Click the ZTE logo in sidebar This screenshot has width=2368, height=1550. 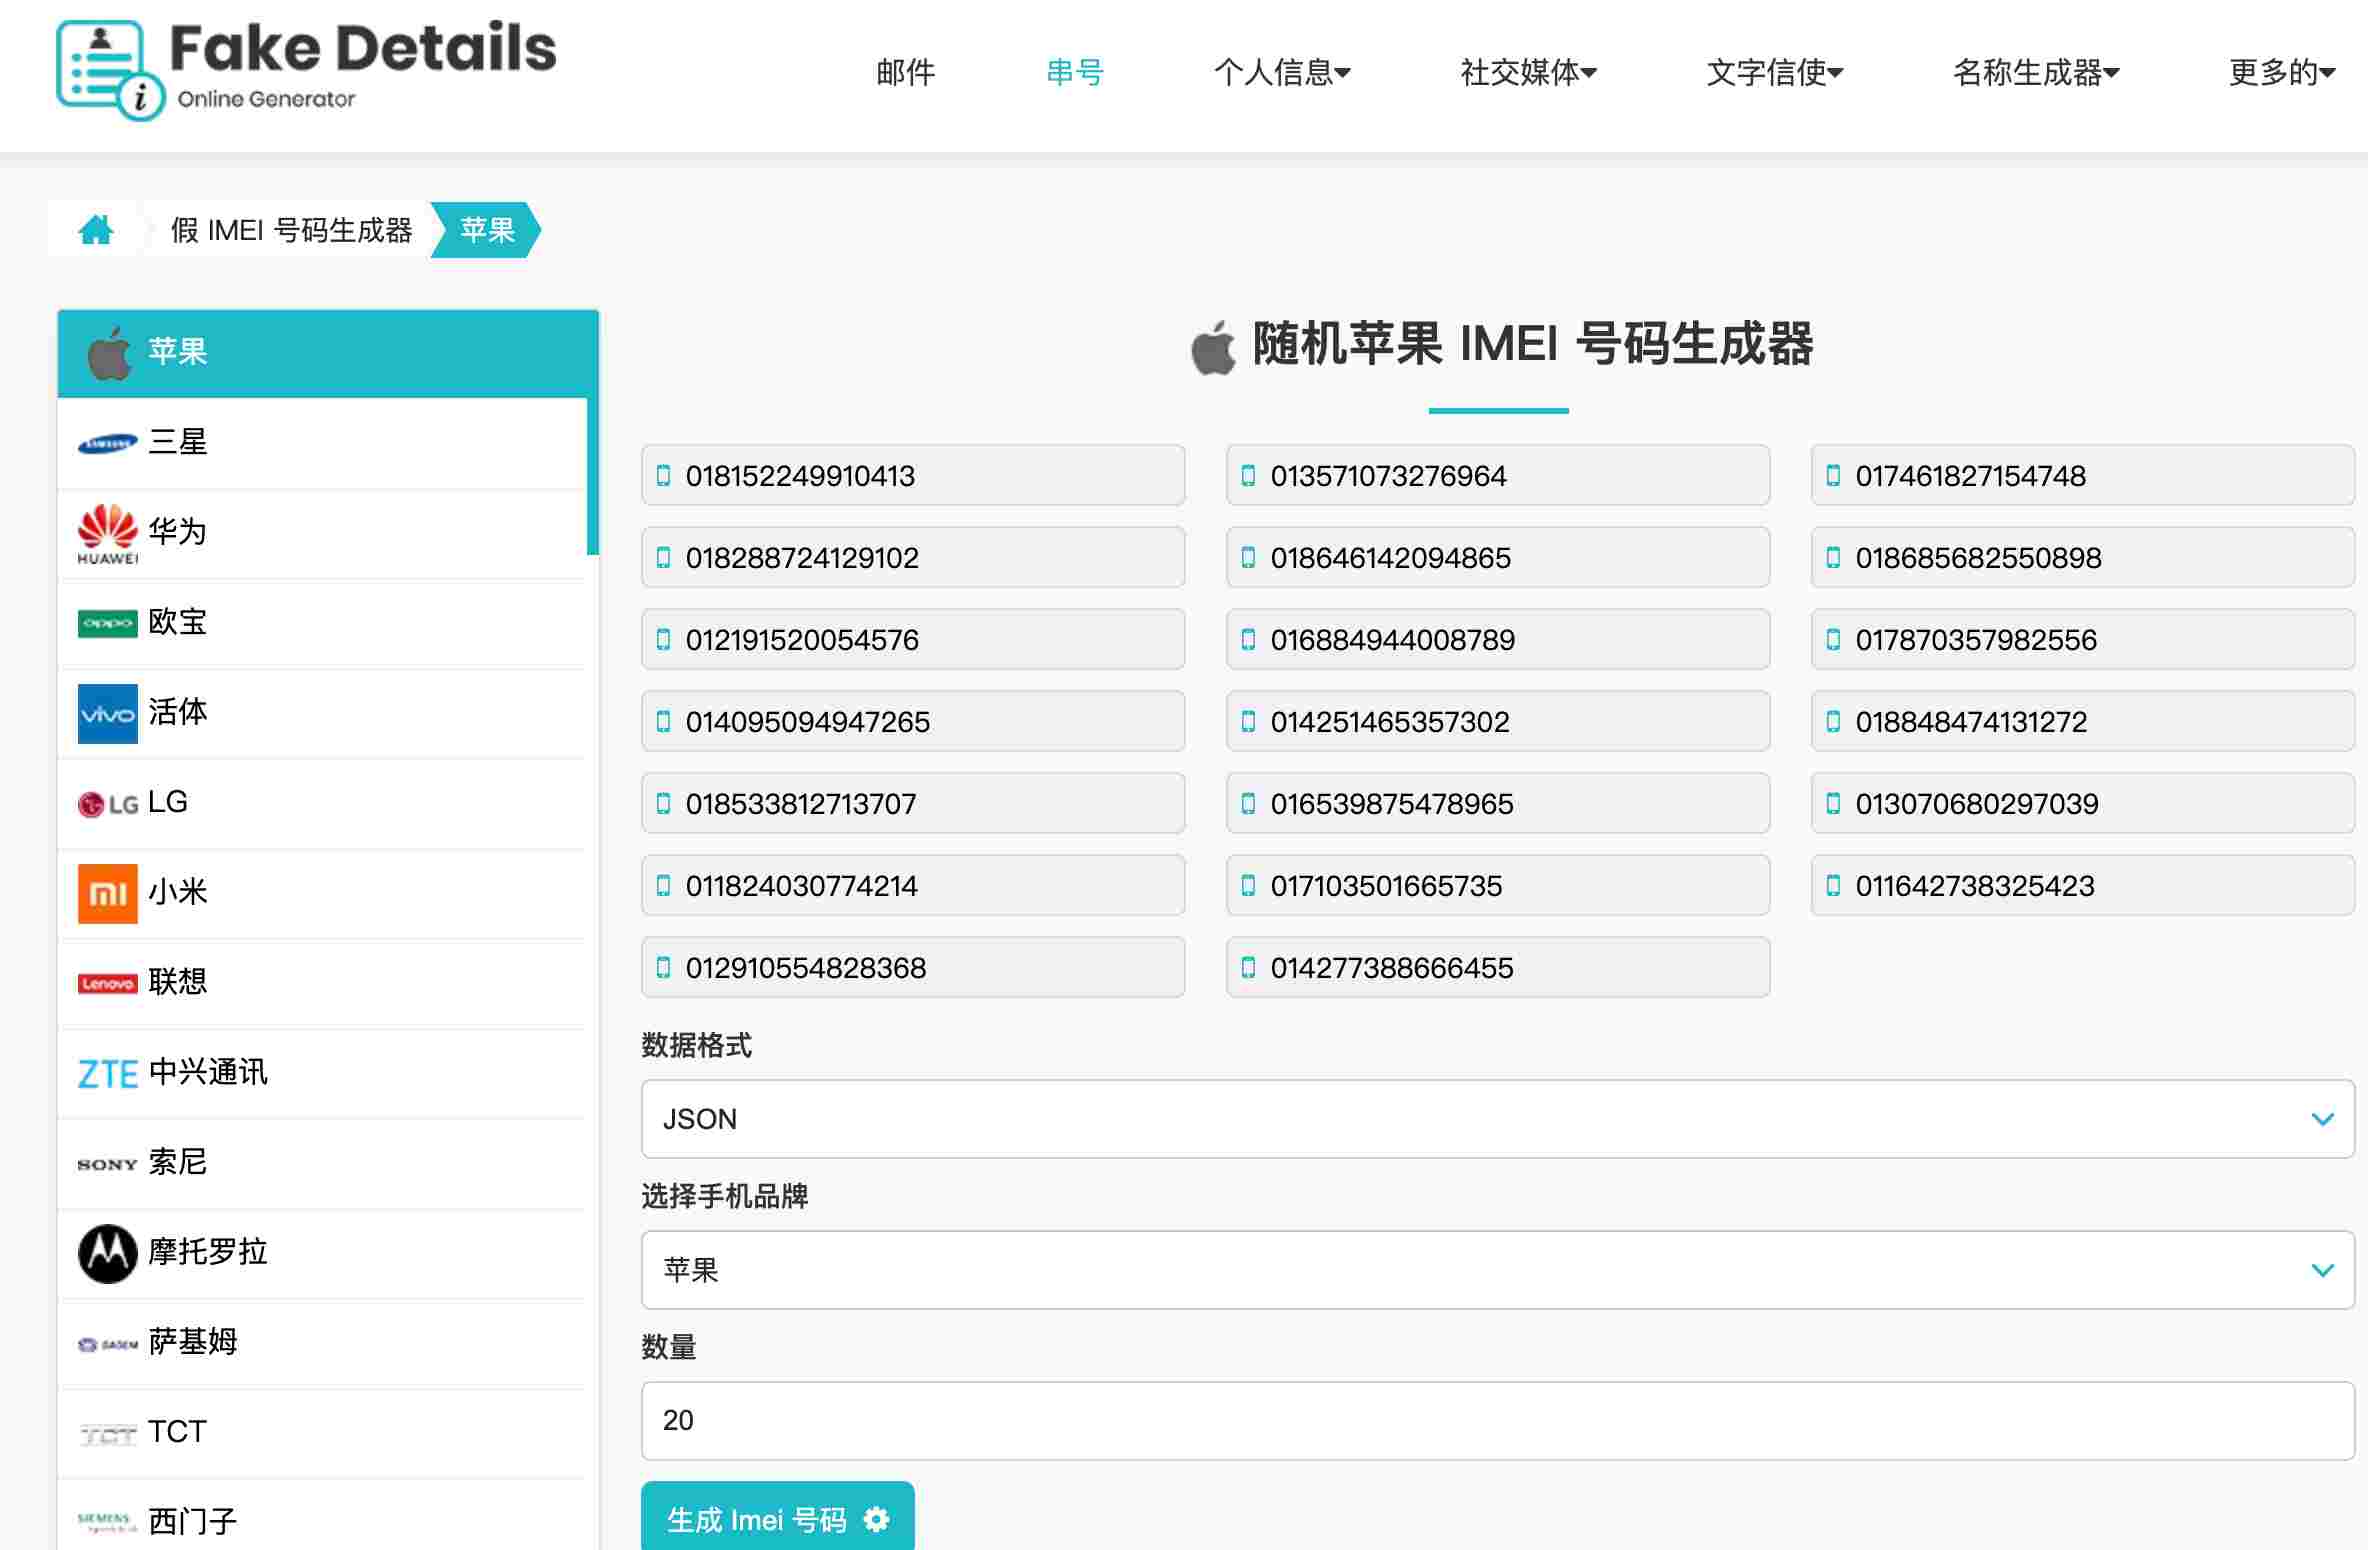pyautogui.click(x=107, y=1073)
